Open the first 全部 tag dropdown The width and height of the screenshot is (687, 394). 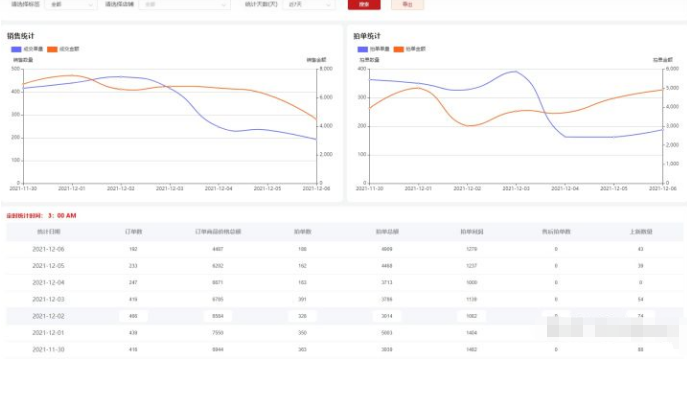[71, 4]
